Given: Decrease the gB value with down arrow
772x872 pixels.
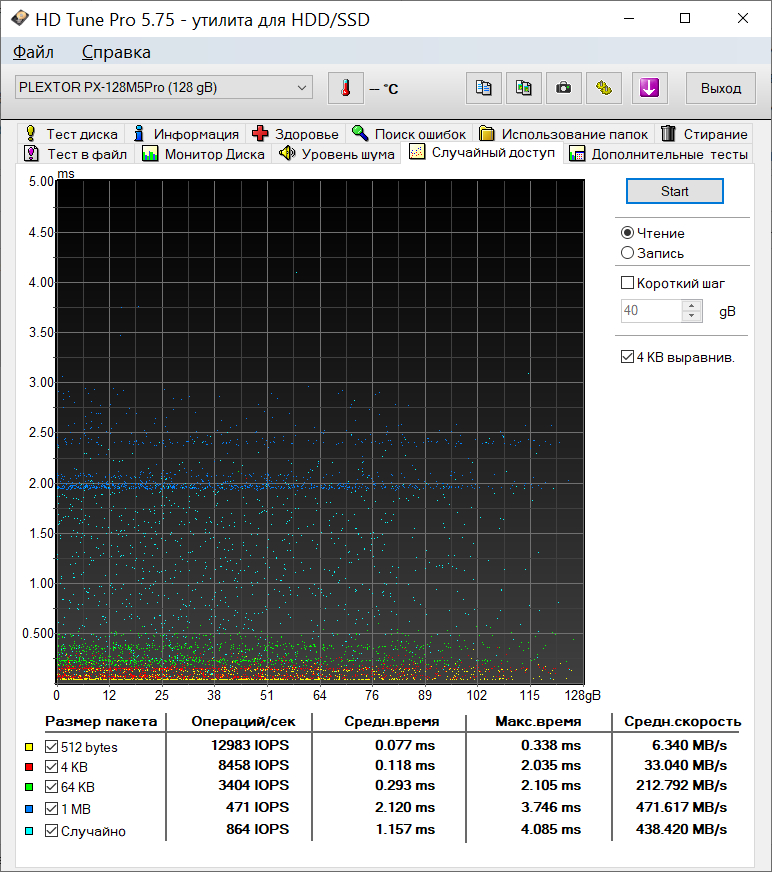Looking at the screenshot, I should pos(691,316).
